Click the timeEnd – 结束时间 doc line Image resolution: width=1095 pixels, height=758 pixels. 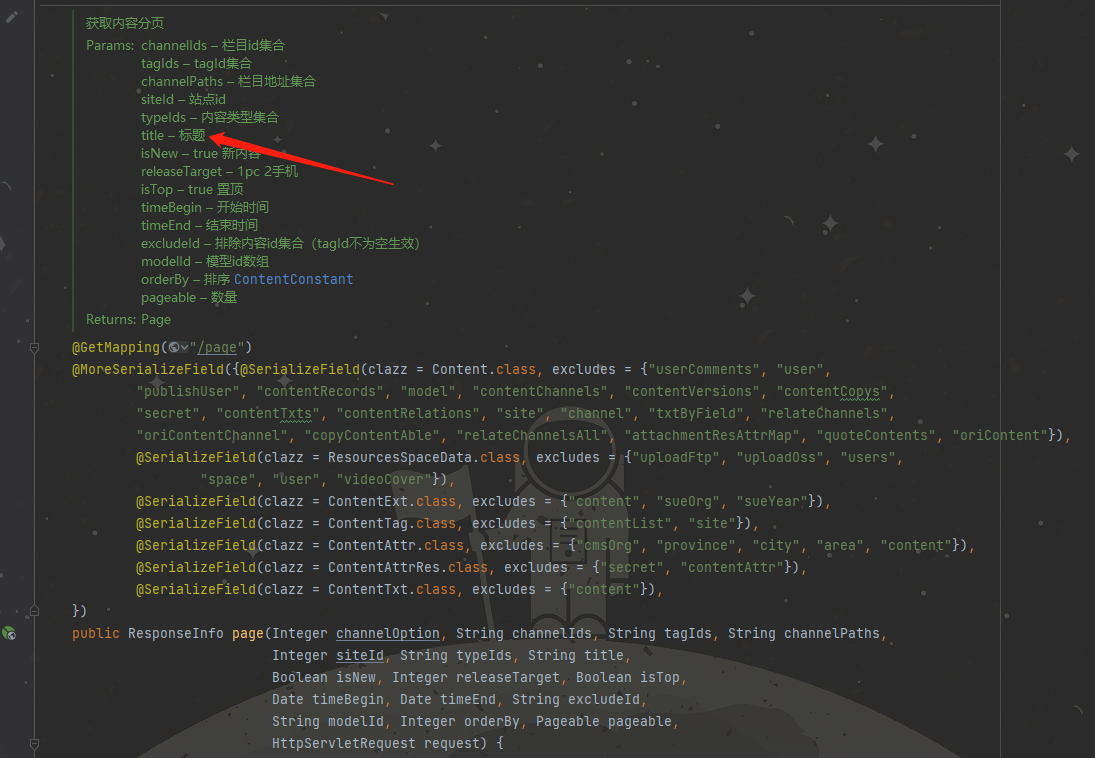(199, 226)
